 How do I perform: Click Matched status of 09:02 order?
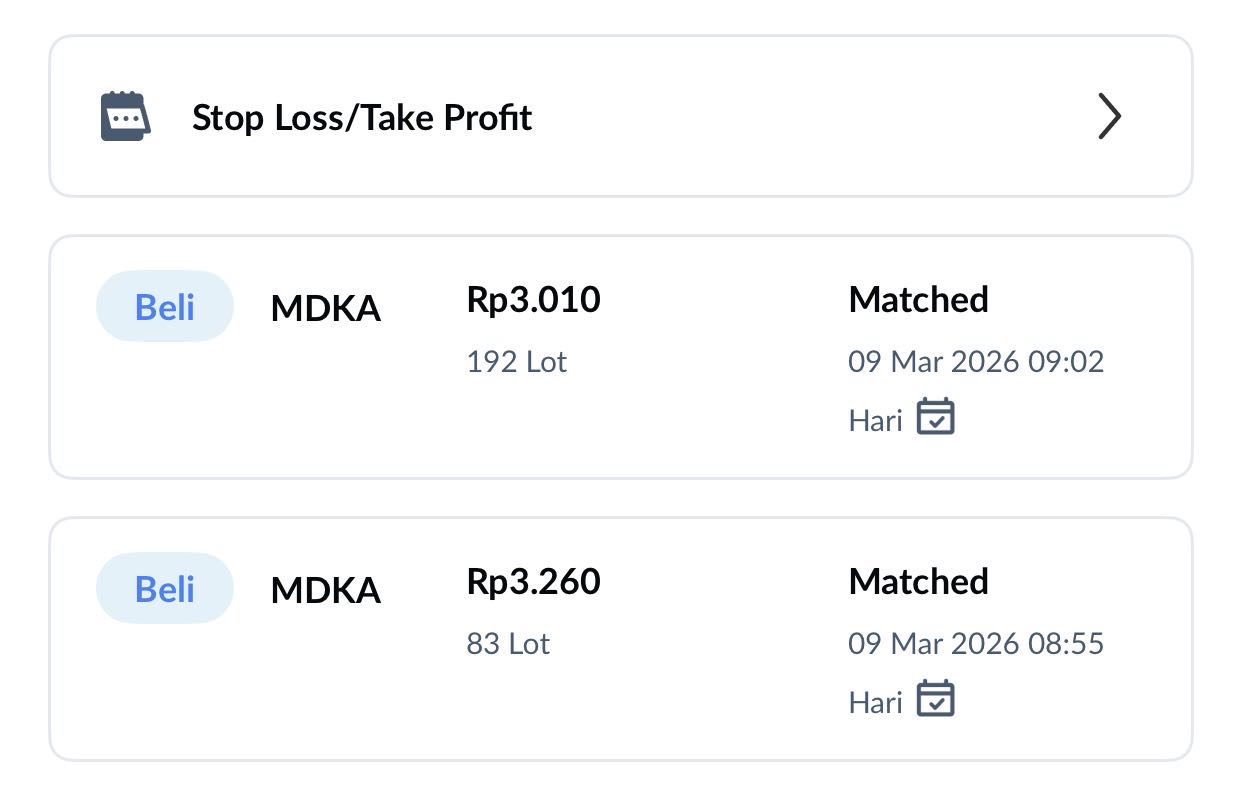918,299
